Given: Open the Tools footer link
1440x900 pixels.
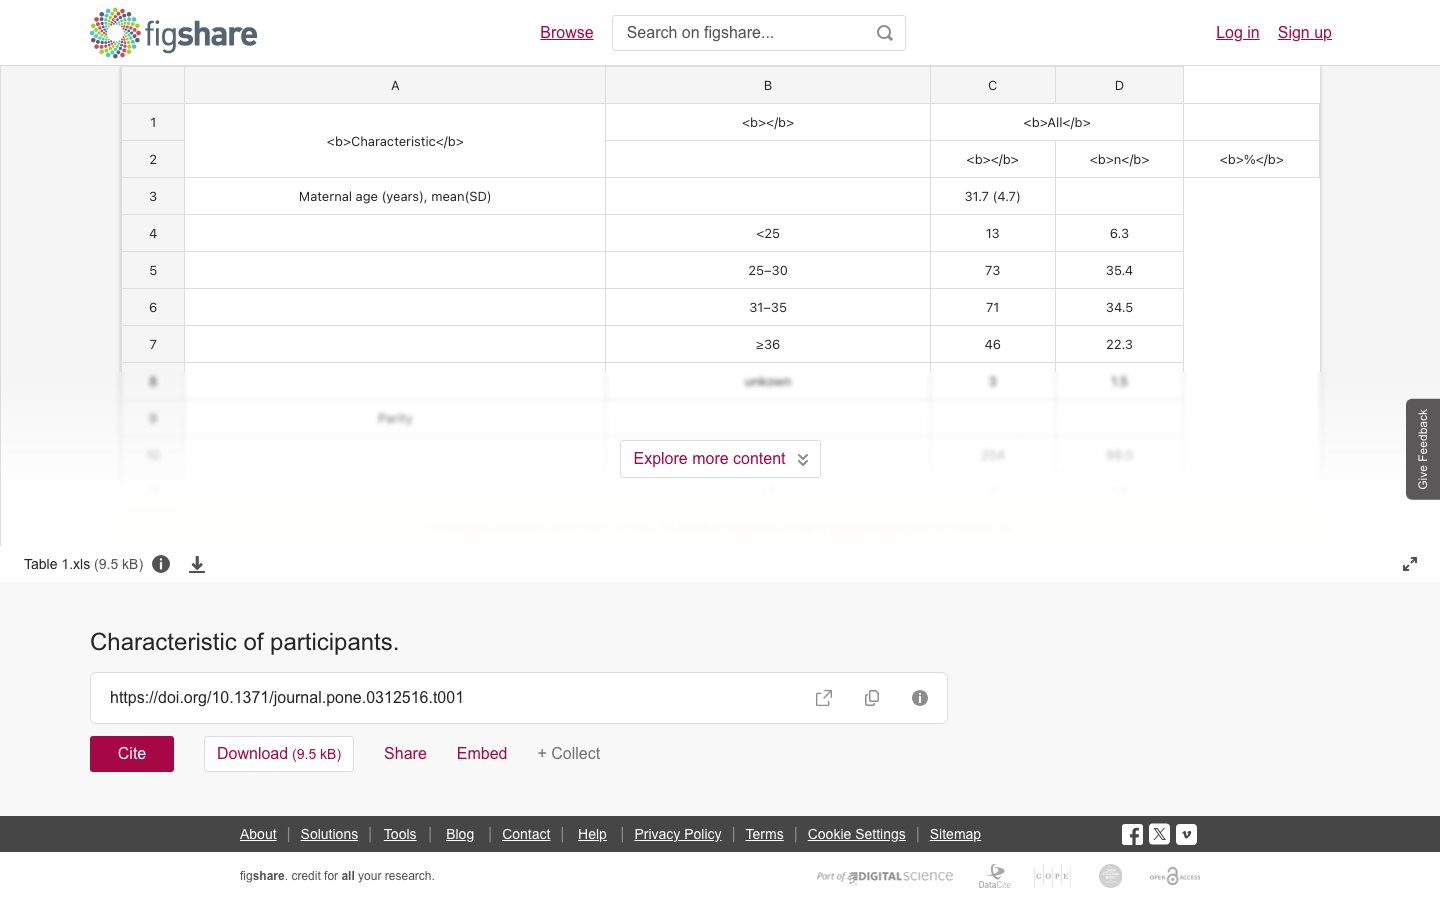Looking at the screenshot, I should 400,834.
